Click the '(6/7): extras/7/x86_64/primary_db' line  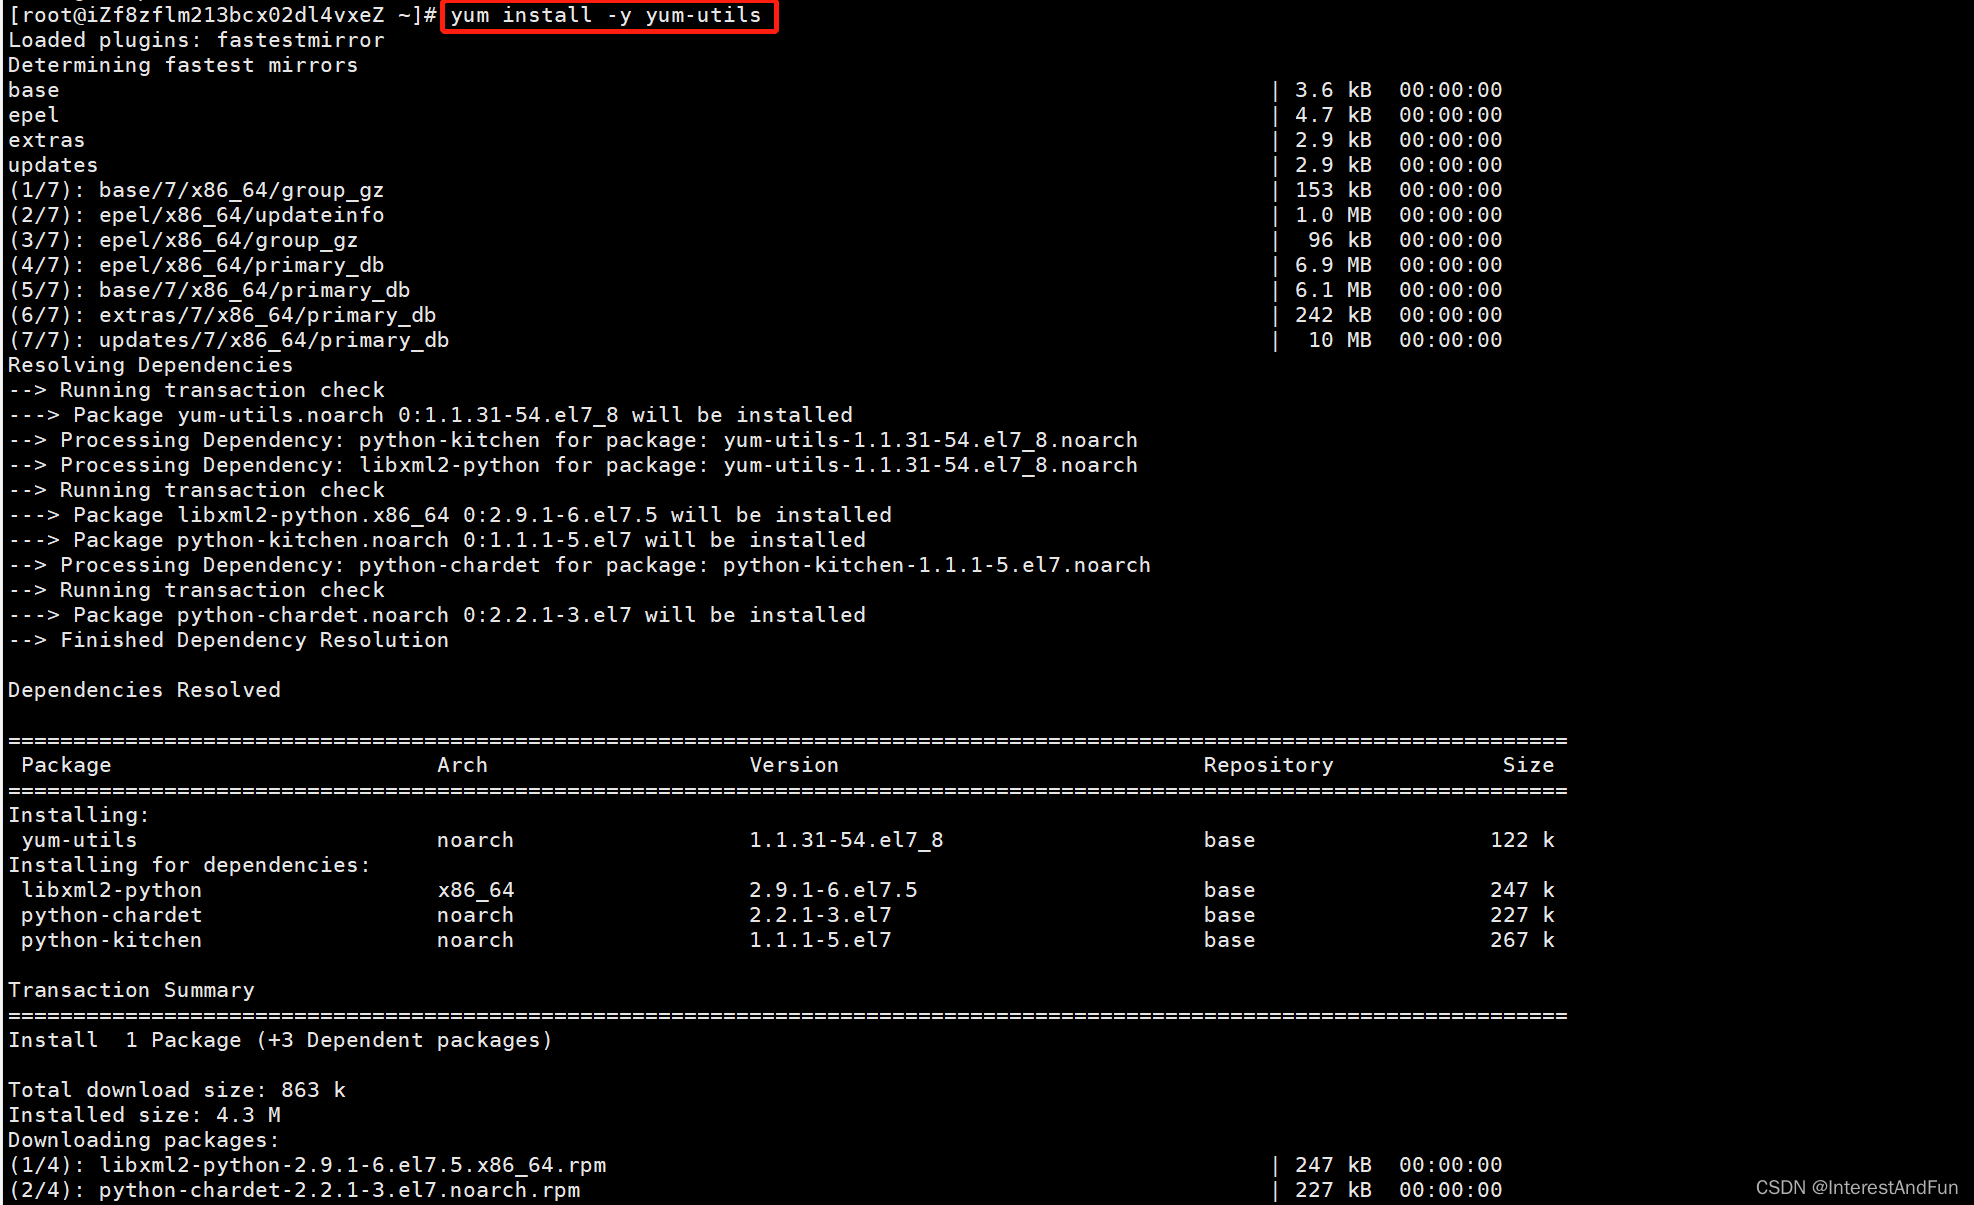222,315
